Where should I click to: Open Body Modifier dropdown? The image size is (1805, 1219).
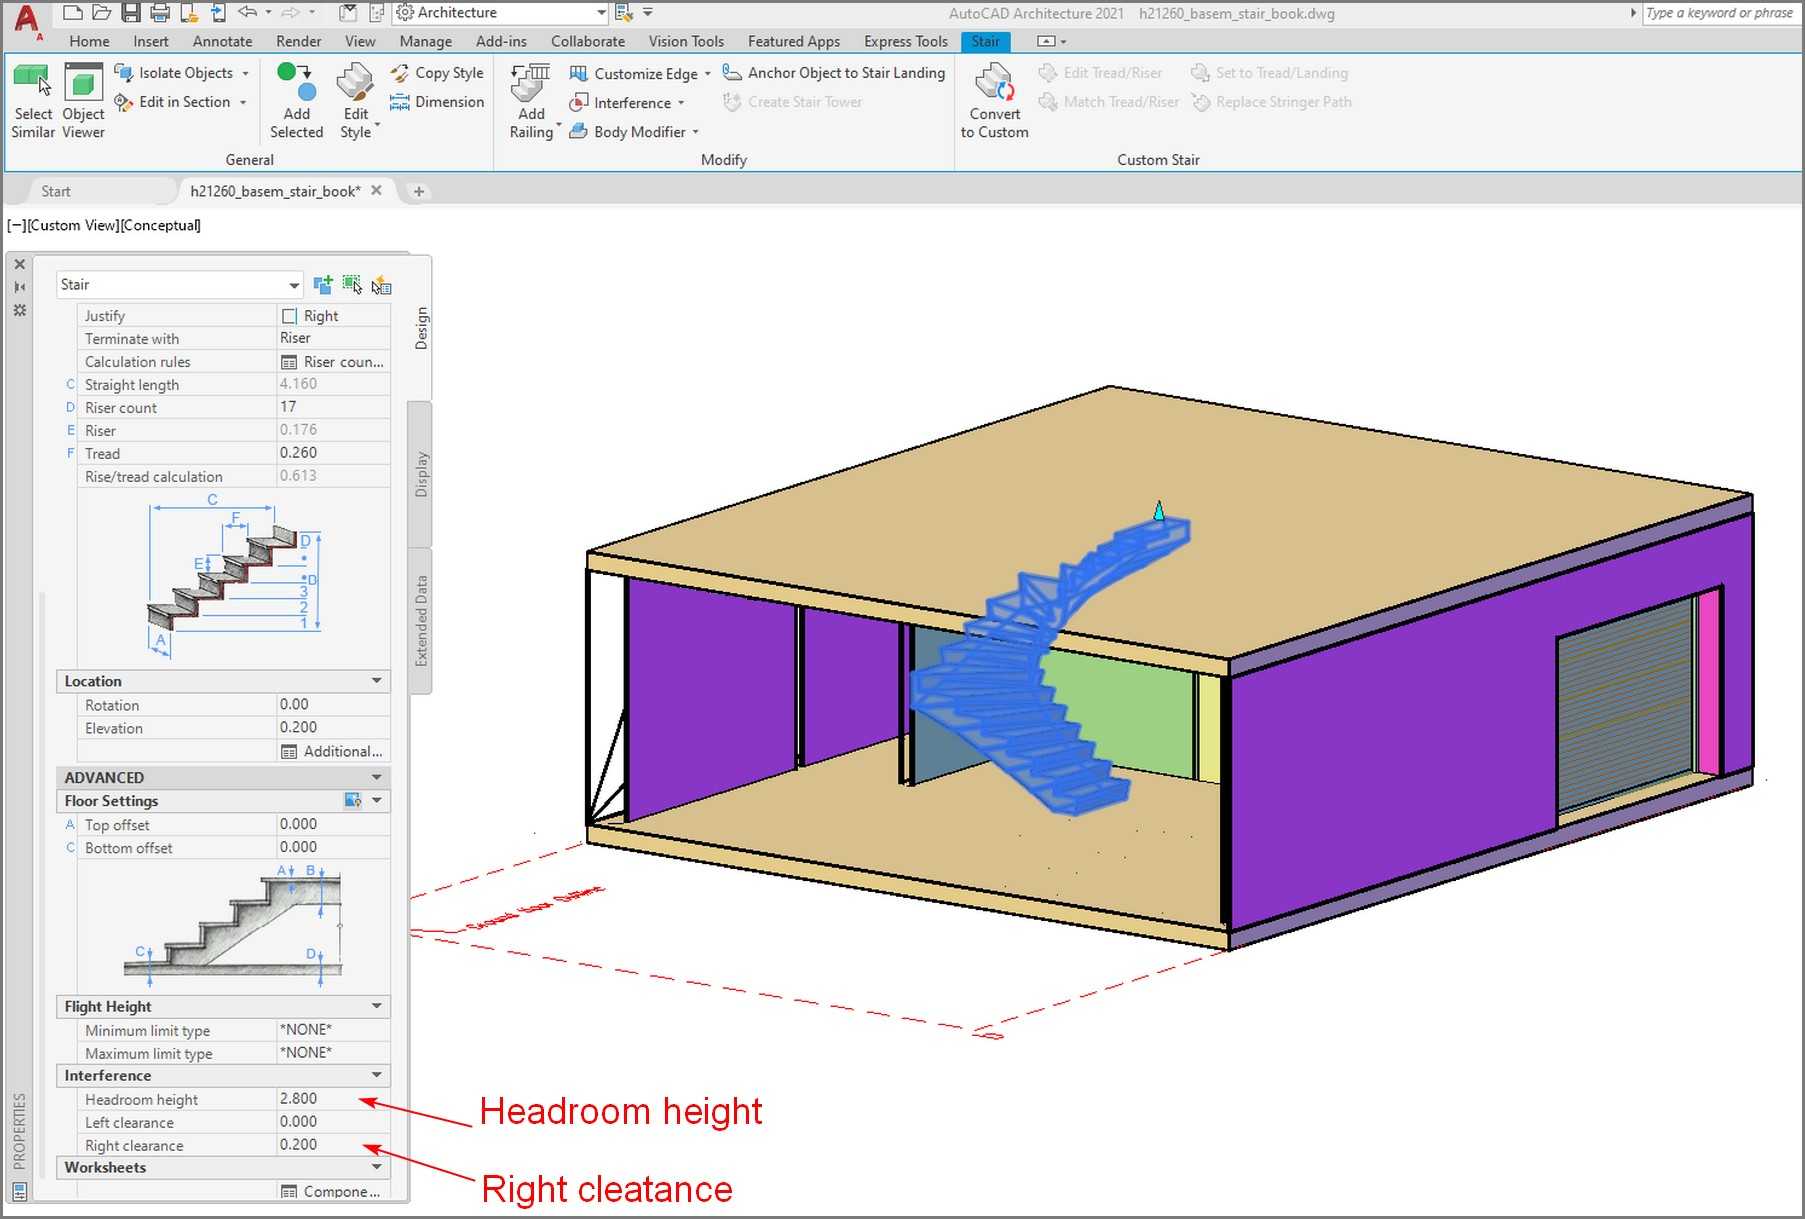695,132
